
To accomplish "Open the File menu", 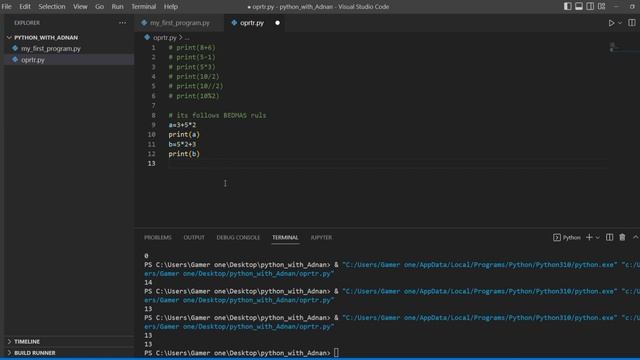I will [x=7, y=7].
